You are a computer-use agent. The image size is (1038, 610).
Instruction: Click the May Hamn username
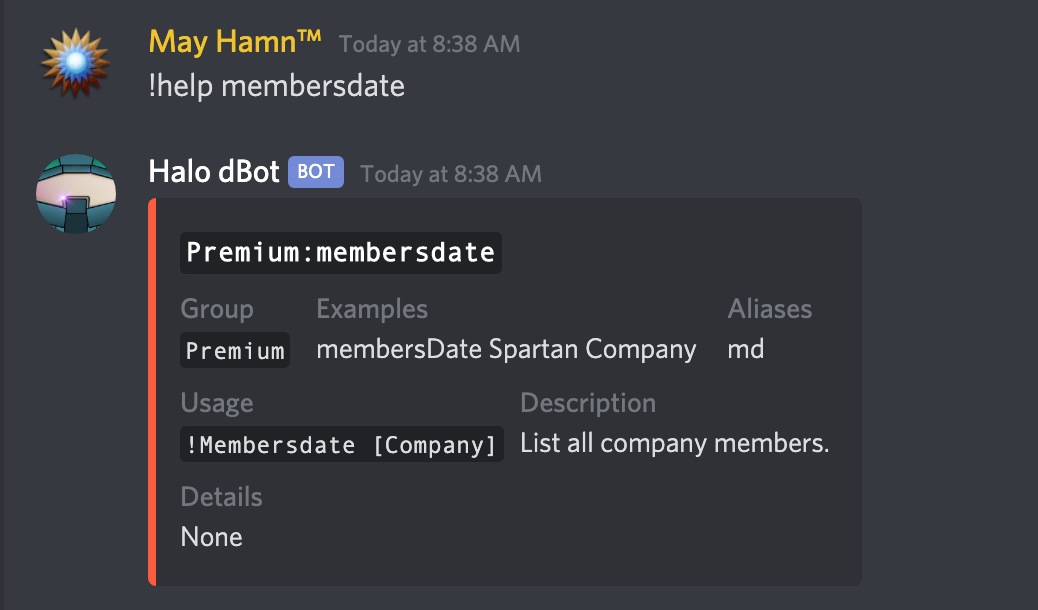(x=233, y=42)
